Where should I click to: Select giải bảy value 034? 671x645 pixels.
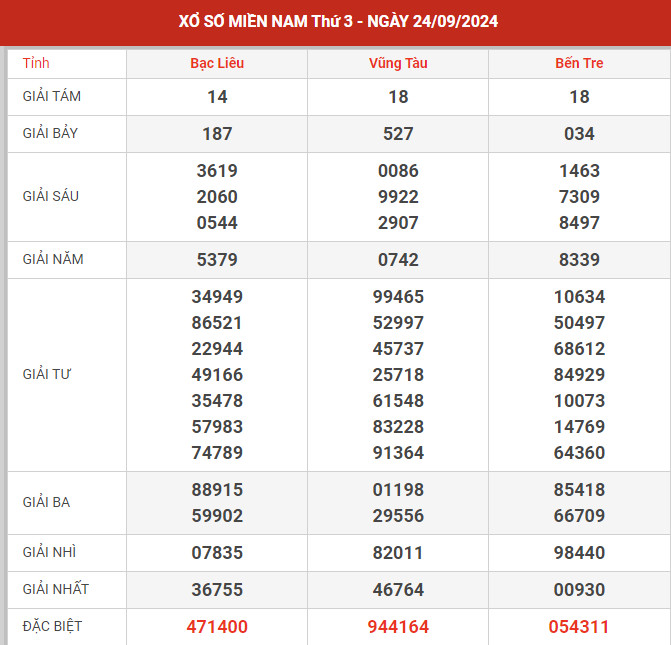[x=579, y=134]
